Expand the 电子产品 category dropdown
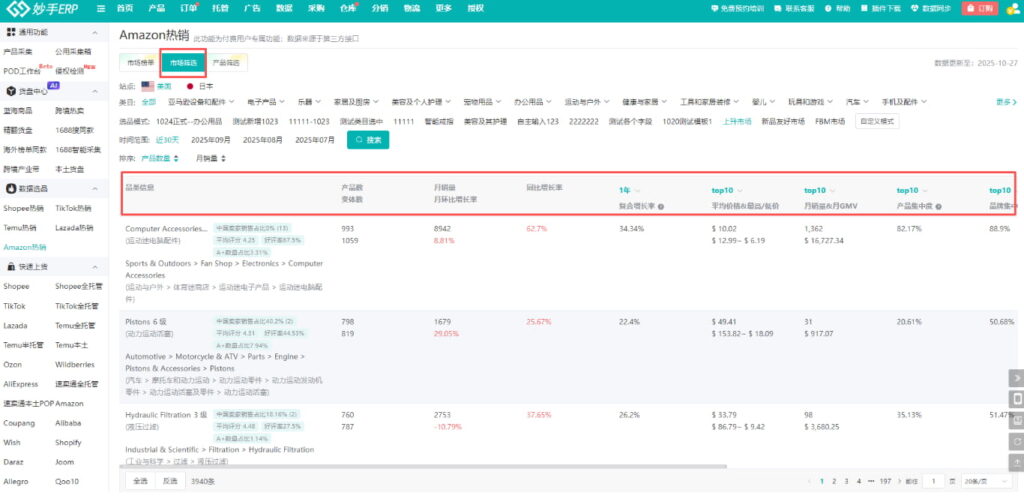This screenshot has width=1024, height=496. point(268,102)
